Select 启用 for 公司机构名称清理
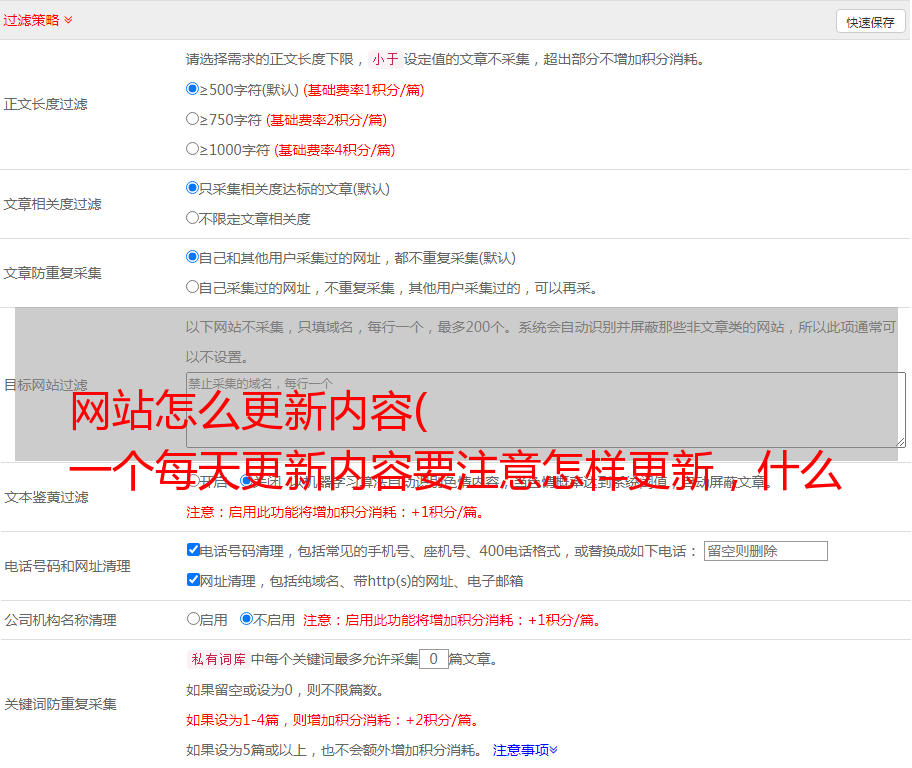Screen dimensions: 912x768 [x=193, y=619]
